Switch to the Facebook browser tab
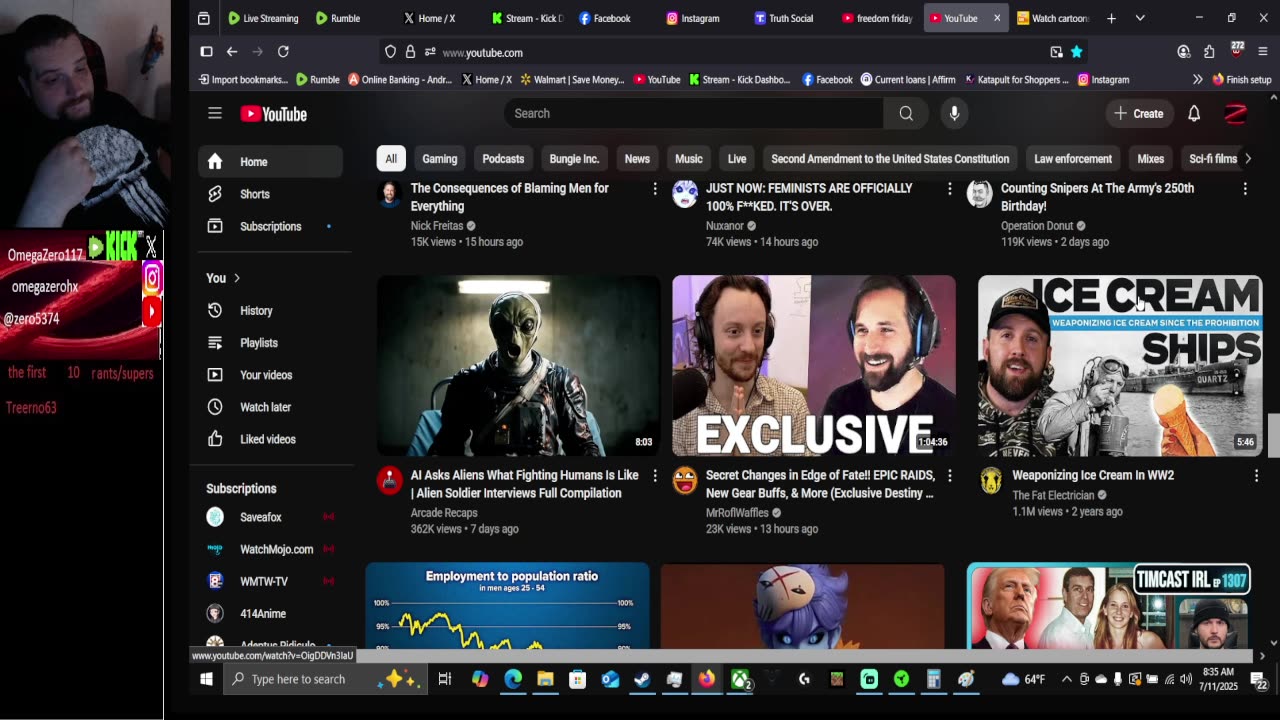Viewport: 1280px width, 720px height. click(x=605, y=18)
